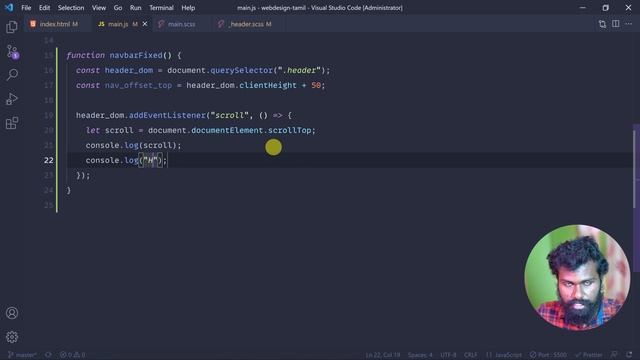Open the Edit menu

(44, 8)
